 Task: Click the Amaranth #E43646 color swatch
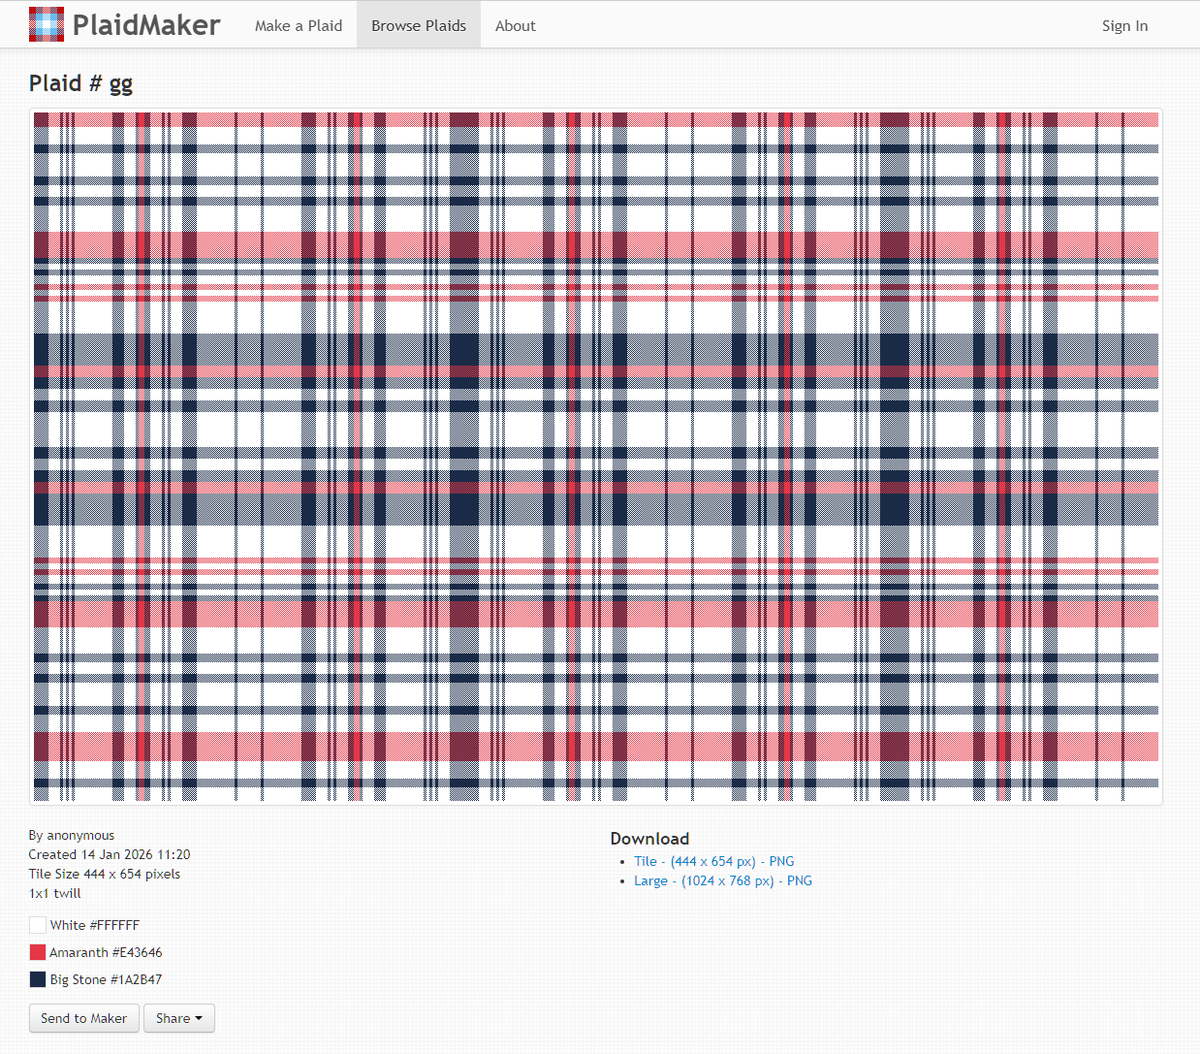pyautogui.click(x=38, y=952)
